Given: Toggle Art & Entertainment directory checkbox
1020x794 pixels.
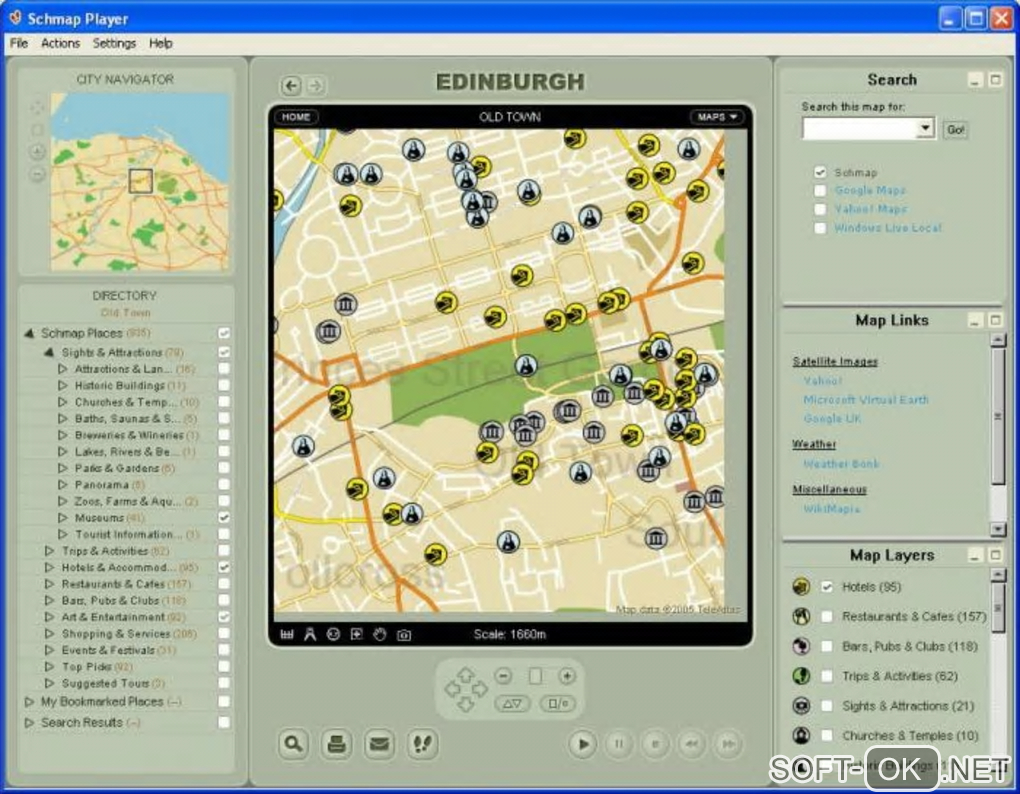Looking at the screenshot, I should coord(224,616).
